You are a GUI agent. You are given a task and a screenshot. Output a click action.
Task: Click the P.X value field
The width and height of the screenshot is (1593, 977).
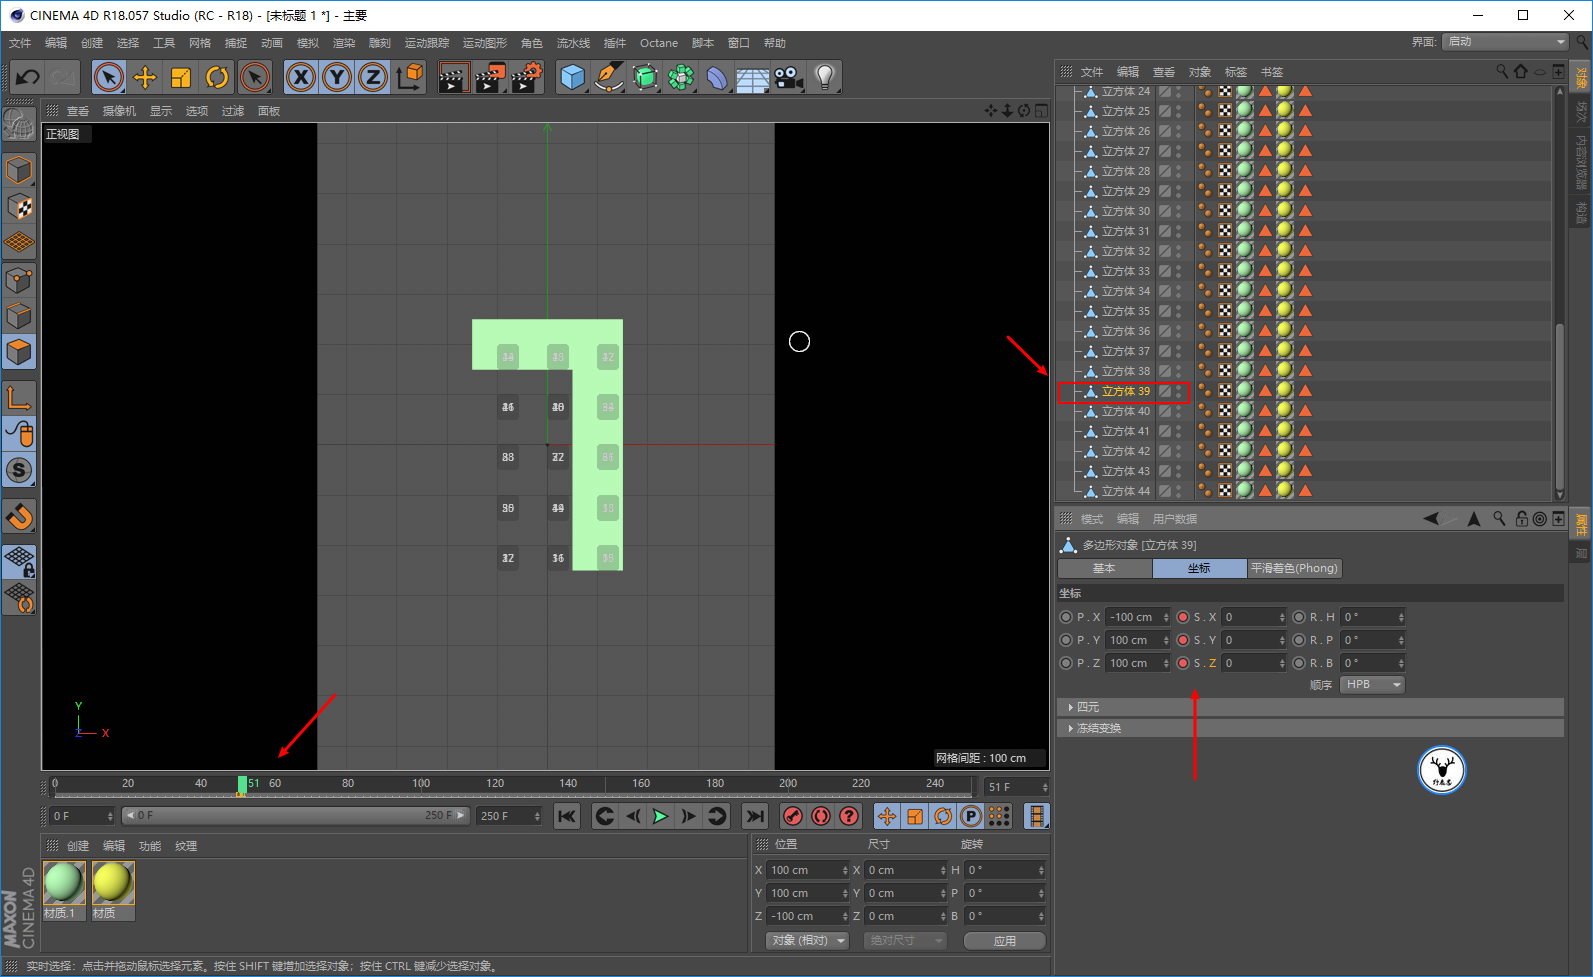click(1137, 617)
